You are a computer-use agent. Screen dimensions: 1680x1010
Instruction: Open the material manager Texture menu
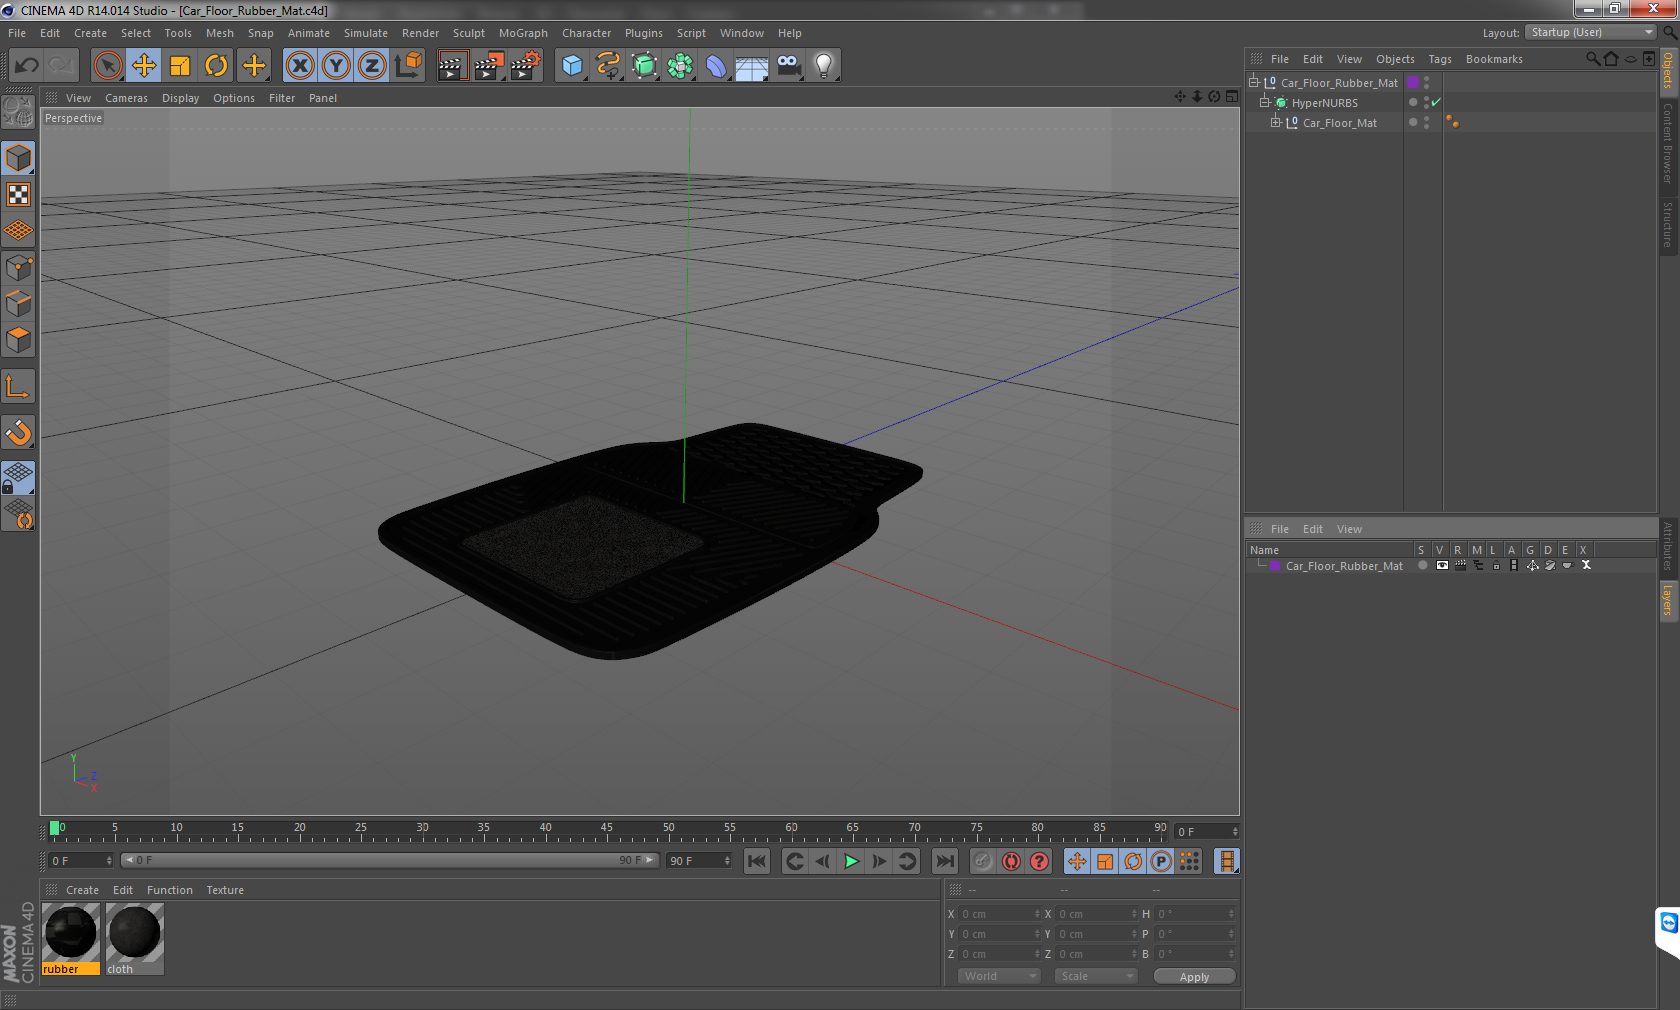(225, 890)
